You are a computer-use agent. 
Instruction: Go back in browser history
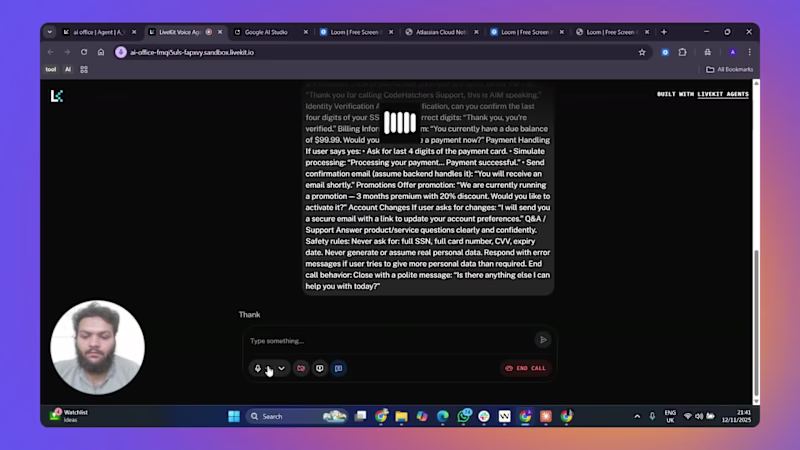pos(51,52)
